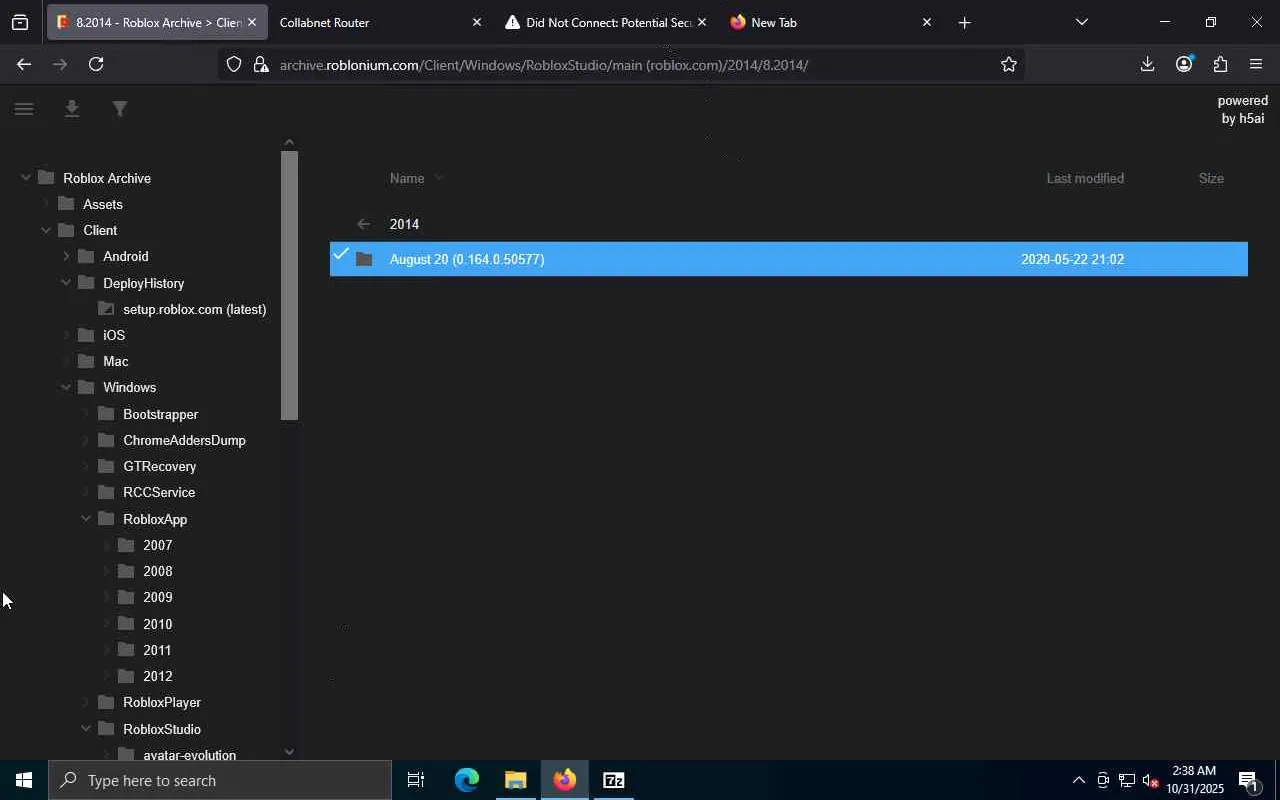Open the Firefox downloads panel
Image resolution: width=1280 pixels, height=800 pixels.
(1147, 64)
